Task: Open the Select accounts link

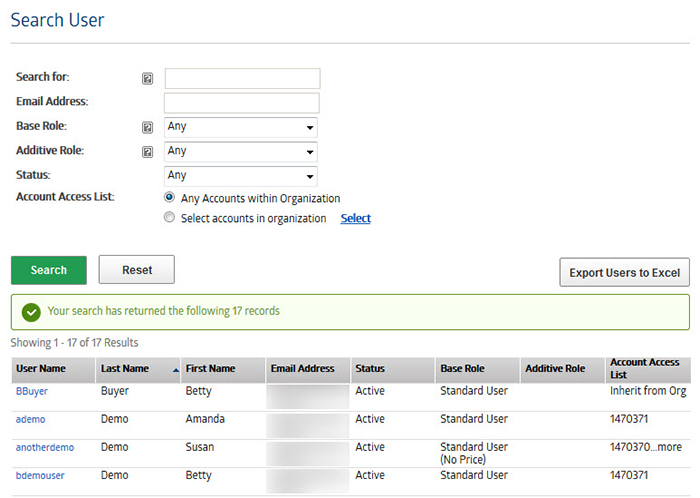Action: [356, 218]
